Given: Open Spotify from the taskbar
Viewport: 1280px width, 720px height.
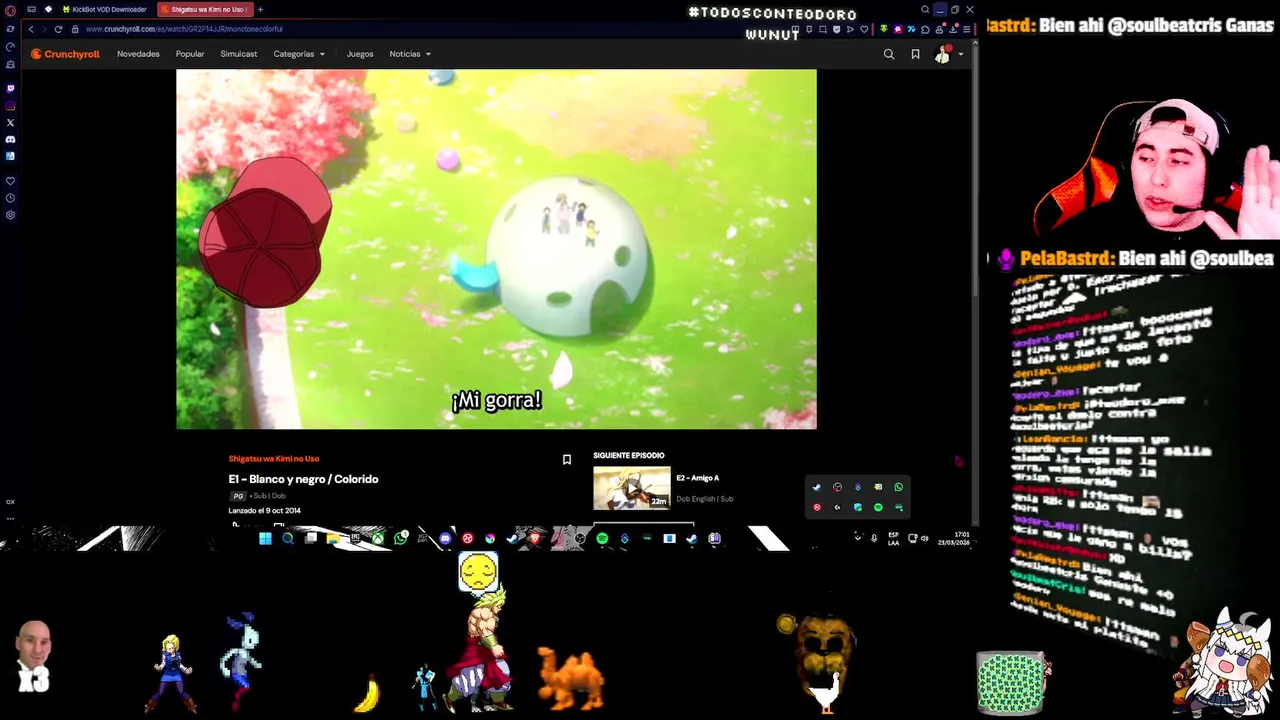Looking at the screenshot, I should pos(602,538).
